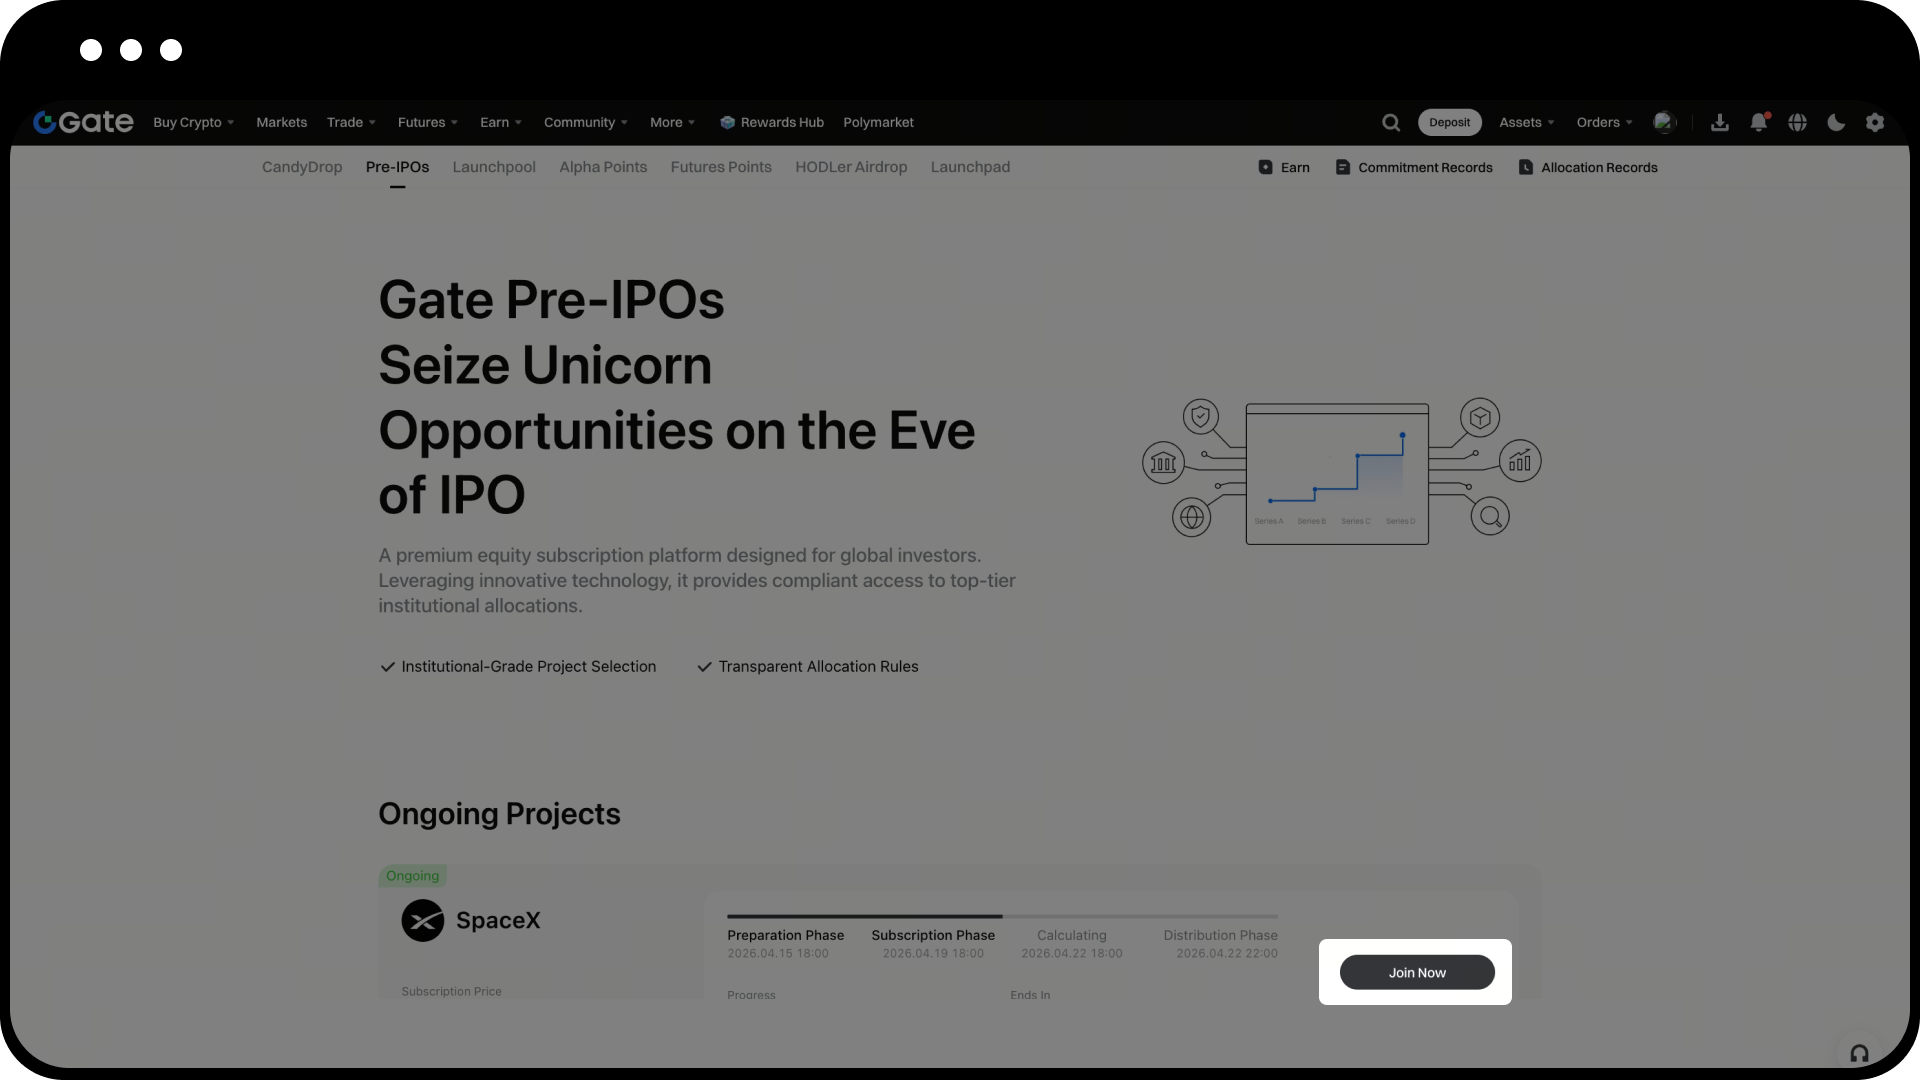This screenshot has width=1920, height=1080.
Task: Toggle dark mode moon icon
Action: click(1836, 122)
